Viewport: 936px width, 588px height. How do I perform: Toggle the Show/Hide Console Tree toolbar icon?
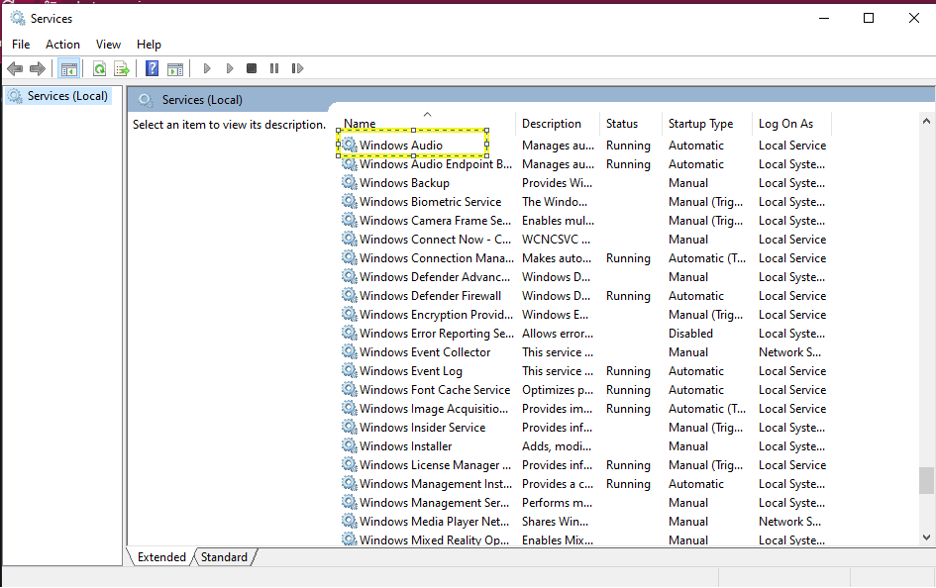coord(69,69)
